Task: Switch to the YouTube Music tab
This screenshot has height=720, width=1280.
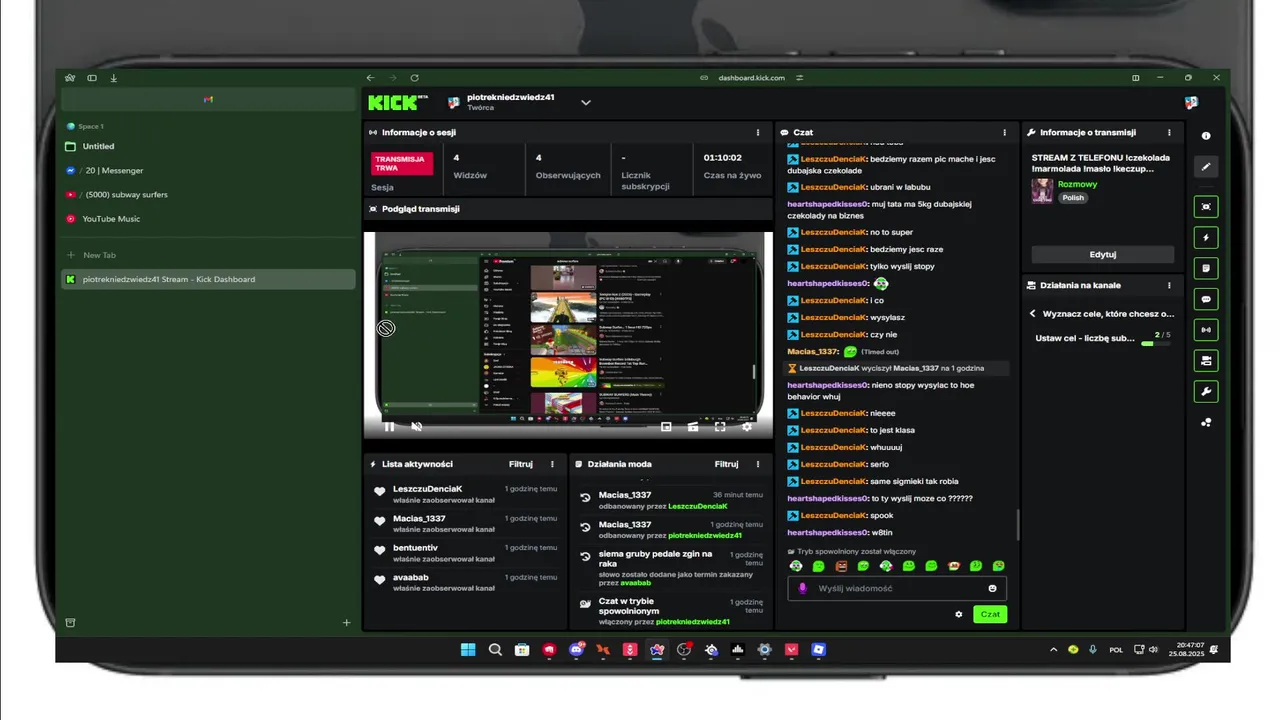Action: pos(208,218)
